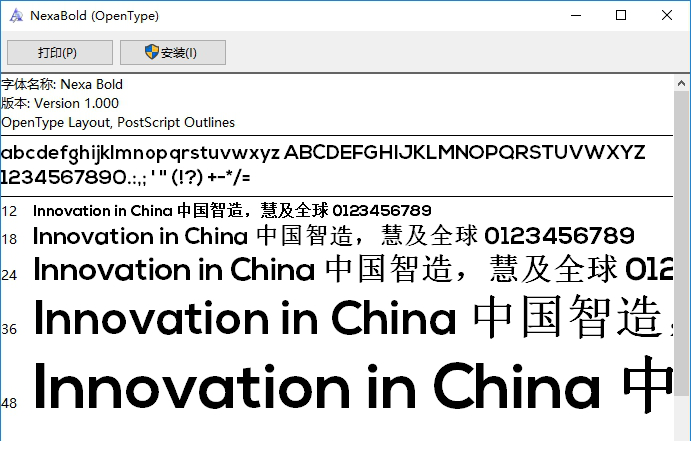
Task: Click the 18-point Innovation in China sample
Action: (334, 236)
